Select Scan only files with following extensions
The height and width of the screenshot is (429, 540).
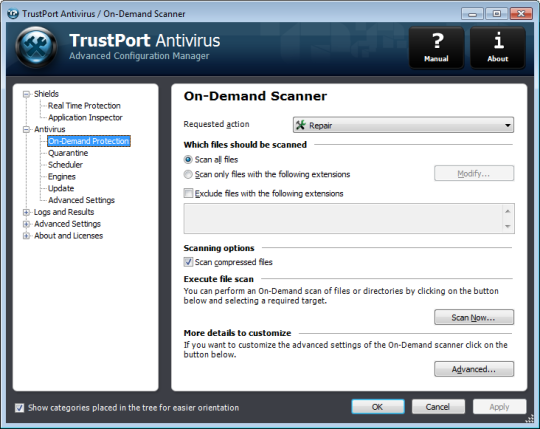click(188, 175)
